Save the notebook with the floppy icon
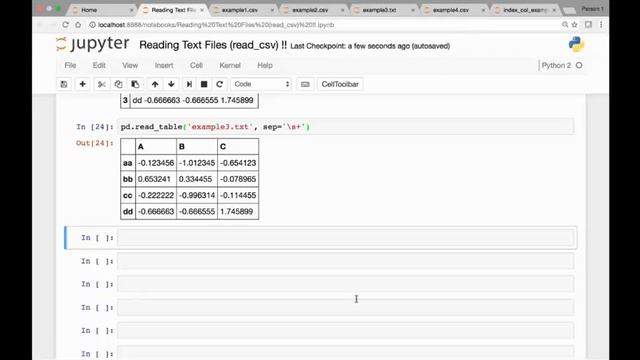 (x=64, y=84)
